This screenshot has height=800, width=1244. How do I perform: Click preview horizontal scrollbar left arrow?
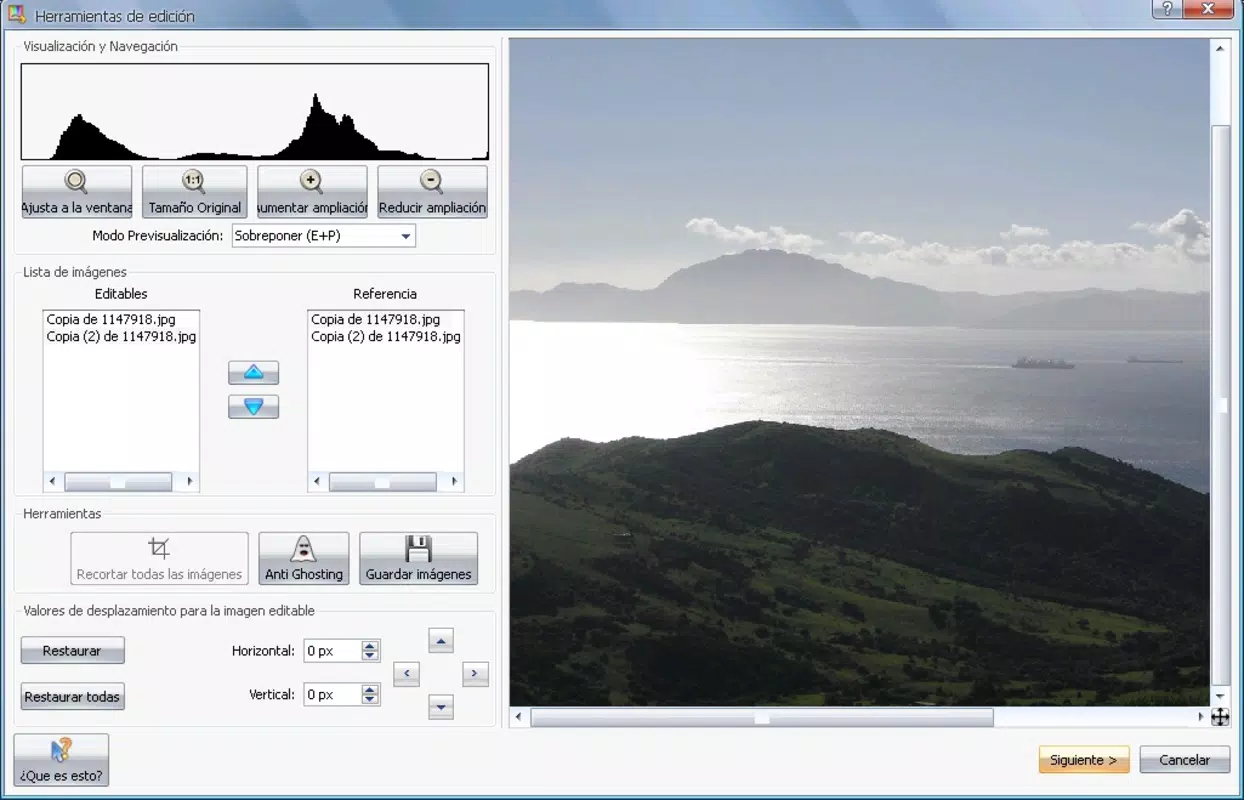(x=518, y=717)
